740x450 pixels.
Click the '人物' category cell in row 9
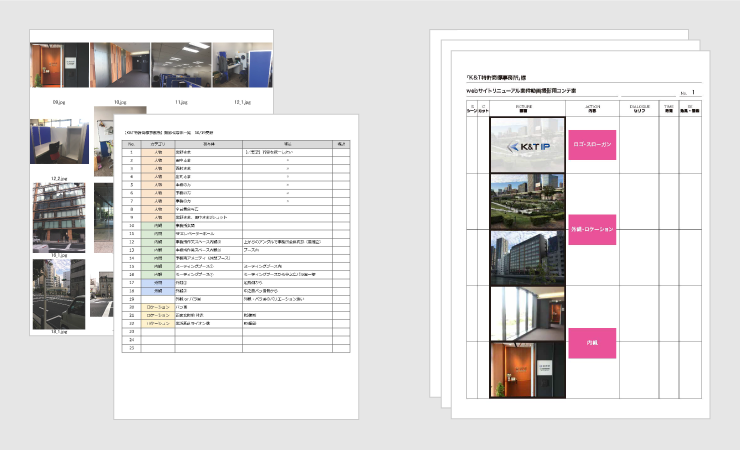158,217
